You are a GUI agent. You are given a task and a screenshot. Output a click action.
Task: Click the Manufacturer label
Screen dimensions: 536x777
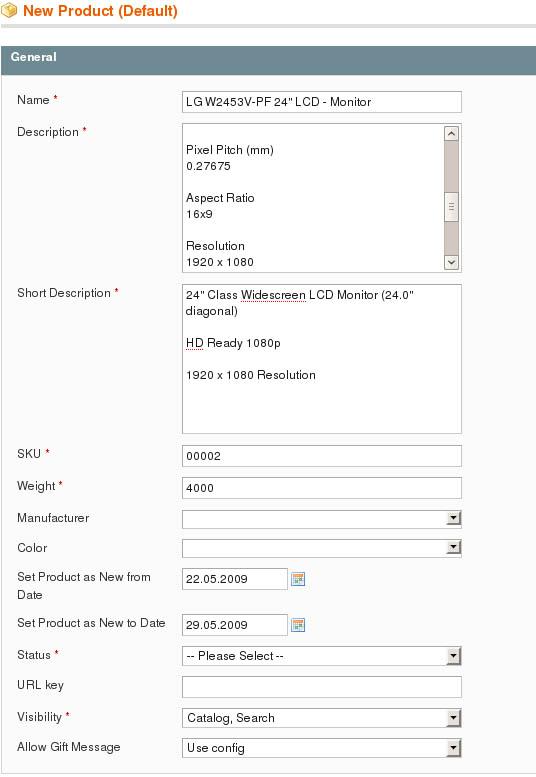(53, 518)
